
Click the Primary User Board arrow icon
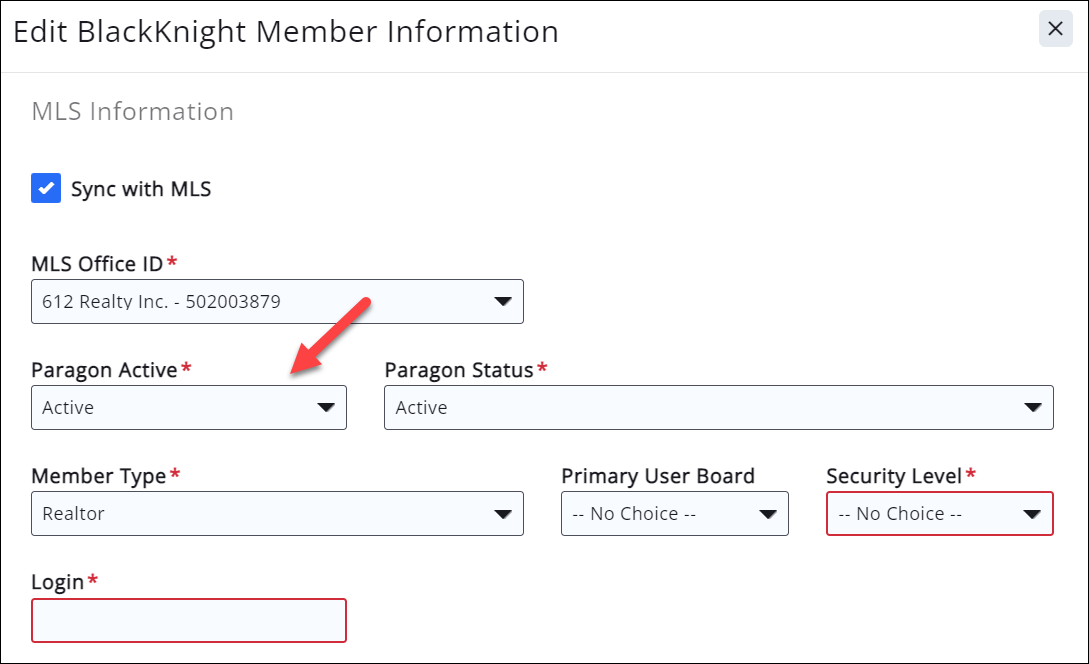click(x=767, y=514)
